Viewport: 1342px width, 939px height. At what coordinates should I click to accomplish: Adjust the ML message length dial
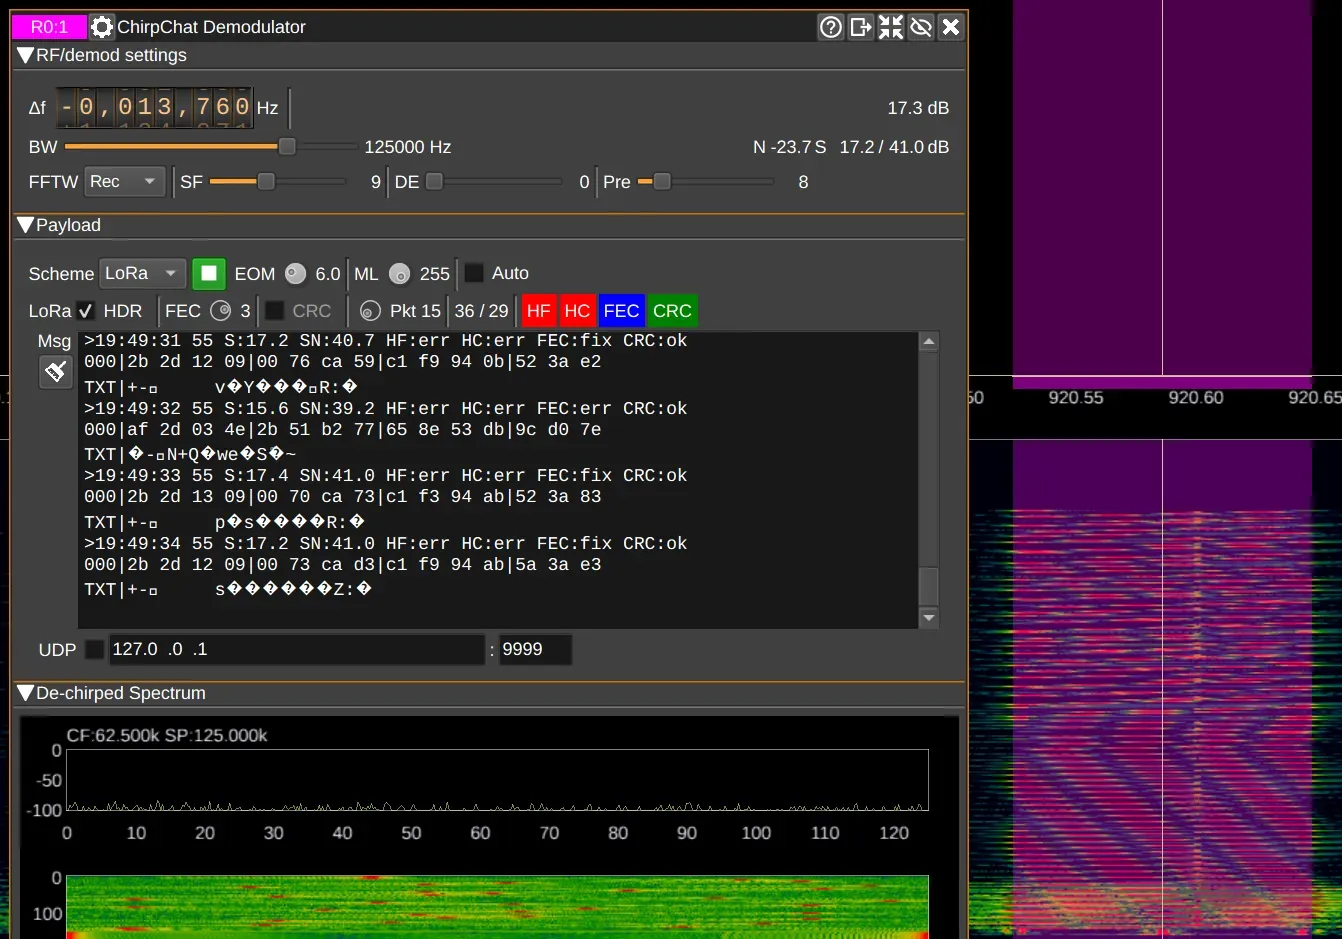[x=399, y=273]
